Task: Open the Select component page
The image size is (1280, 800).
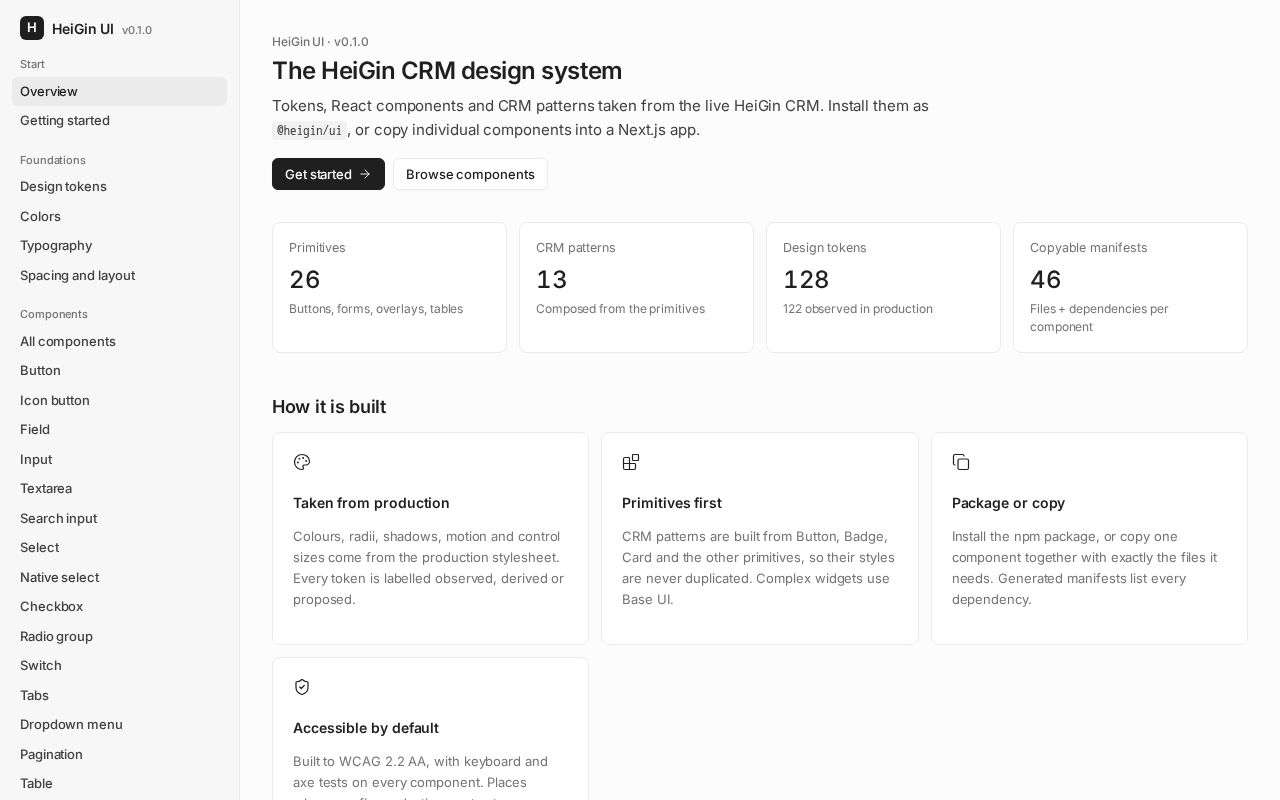Action: [119, 547]
